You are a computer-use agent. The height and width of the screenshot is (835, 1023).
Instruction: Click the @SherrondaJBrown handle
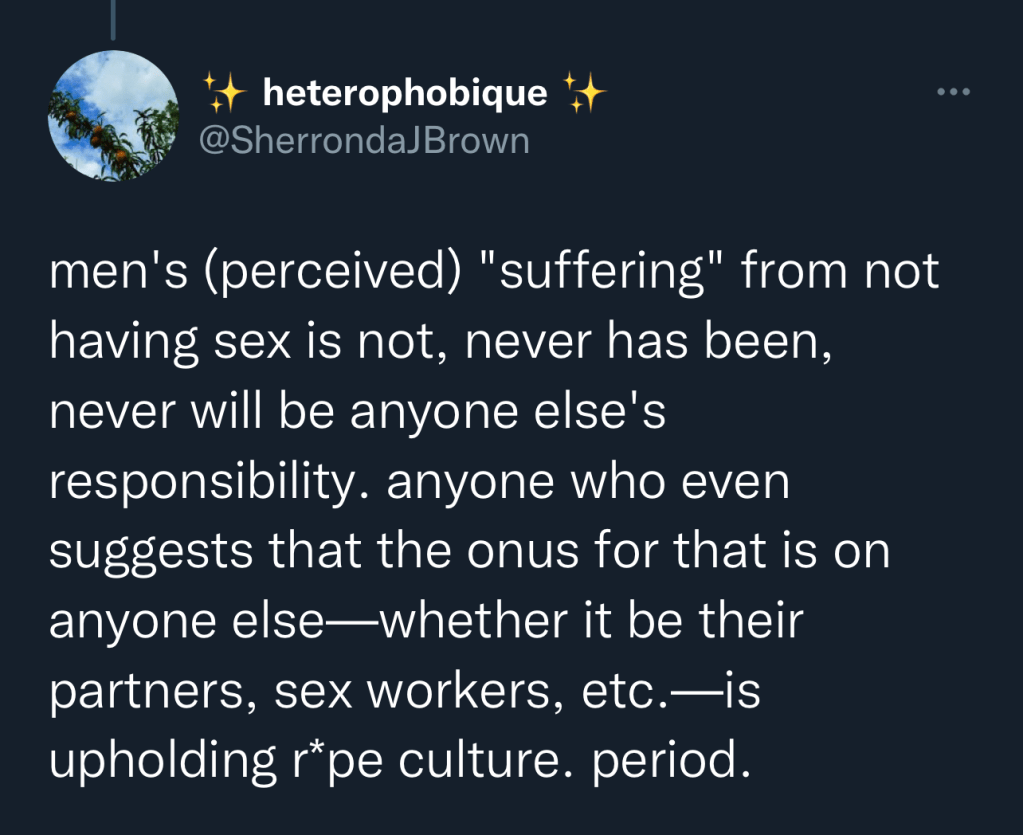364,139
